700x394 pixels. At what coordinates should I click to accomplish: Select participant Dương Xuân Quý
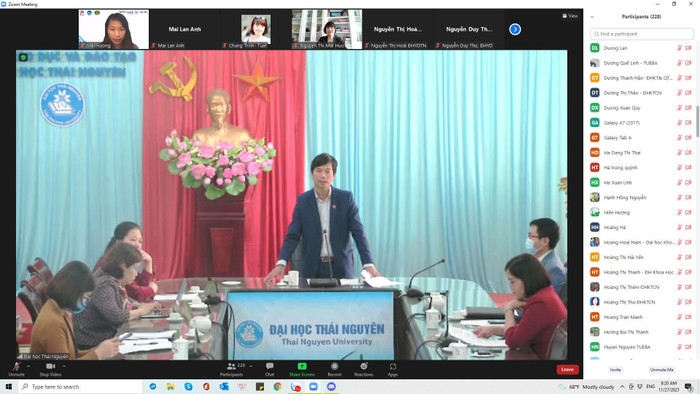(x=641, y=108)
